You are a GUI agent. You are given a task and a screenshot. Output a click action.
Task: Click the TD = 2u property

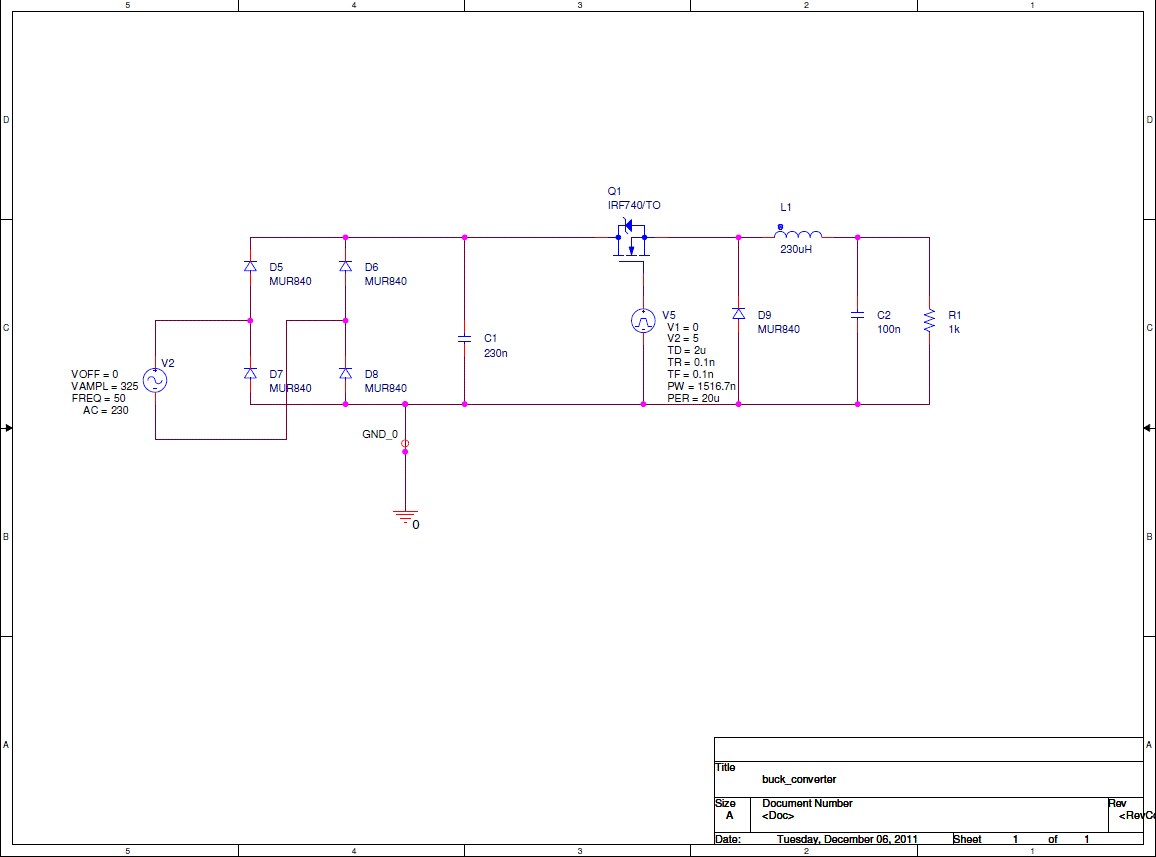pos(686,350)
